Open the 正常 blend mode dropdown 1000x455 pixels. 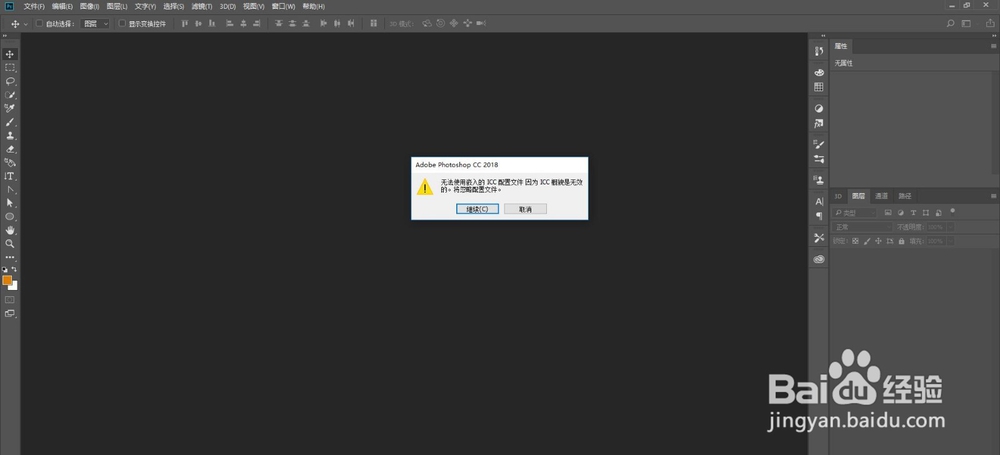click(x=863, y=227)
